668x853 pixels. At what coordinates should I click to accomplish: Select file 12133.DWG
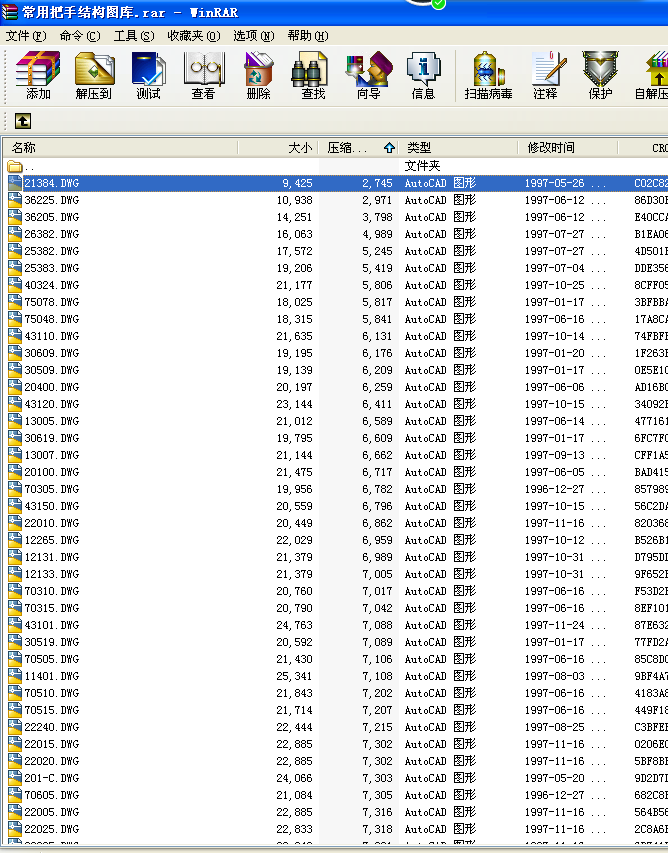pyautogui.click(x=51, y=574)
